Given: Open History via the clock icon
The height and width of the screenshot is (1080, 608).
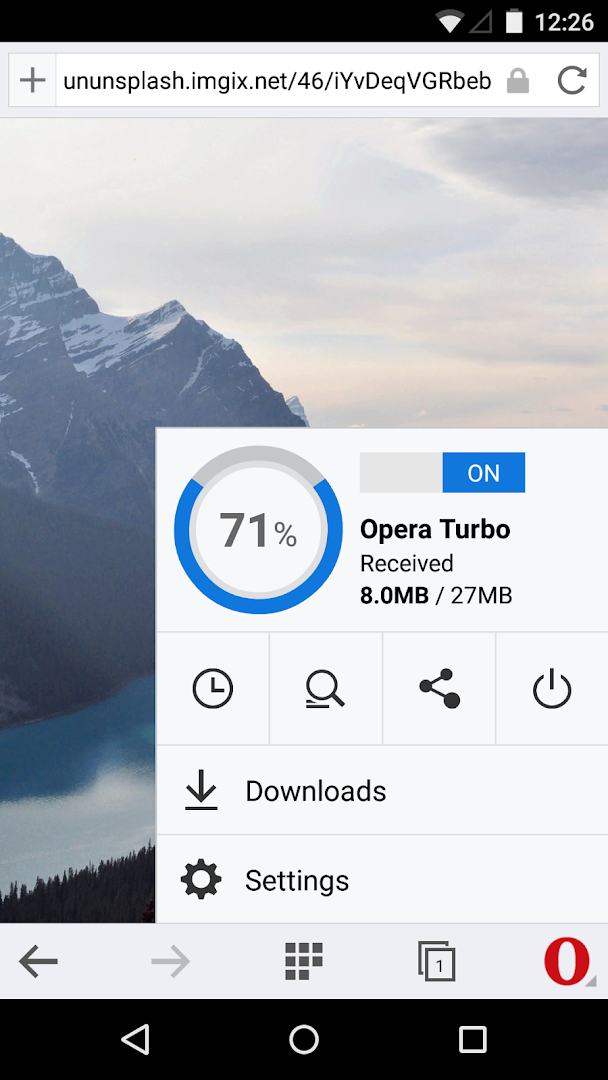Looking at the screenshot, I should click(x=213, y=689).
